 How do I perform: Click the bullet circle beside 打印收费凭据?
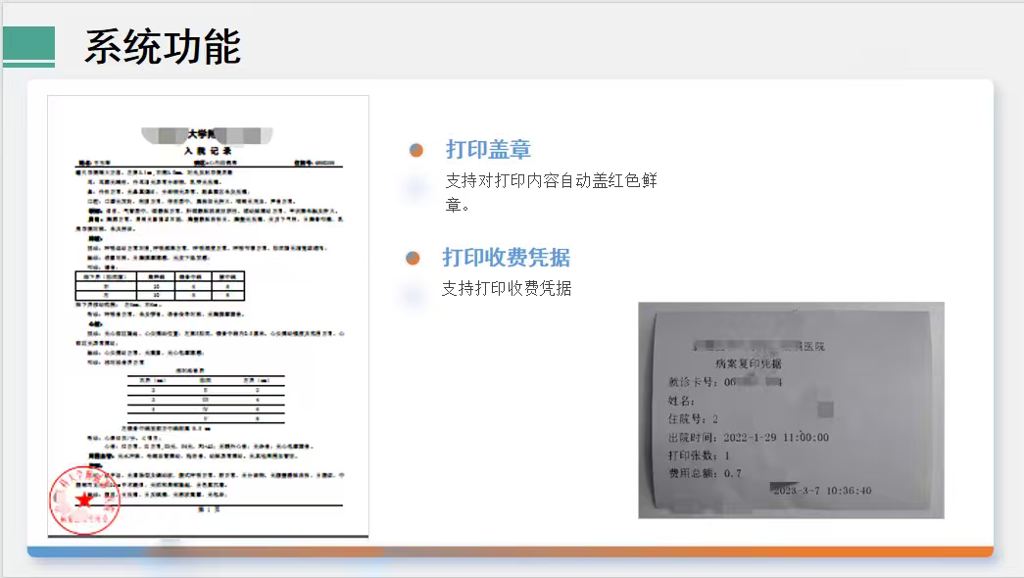coord(412,258)
